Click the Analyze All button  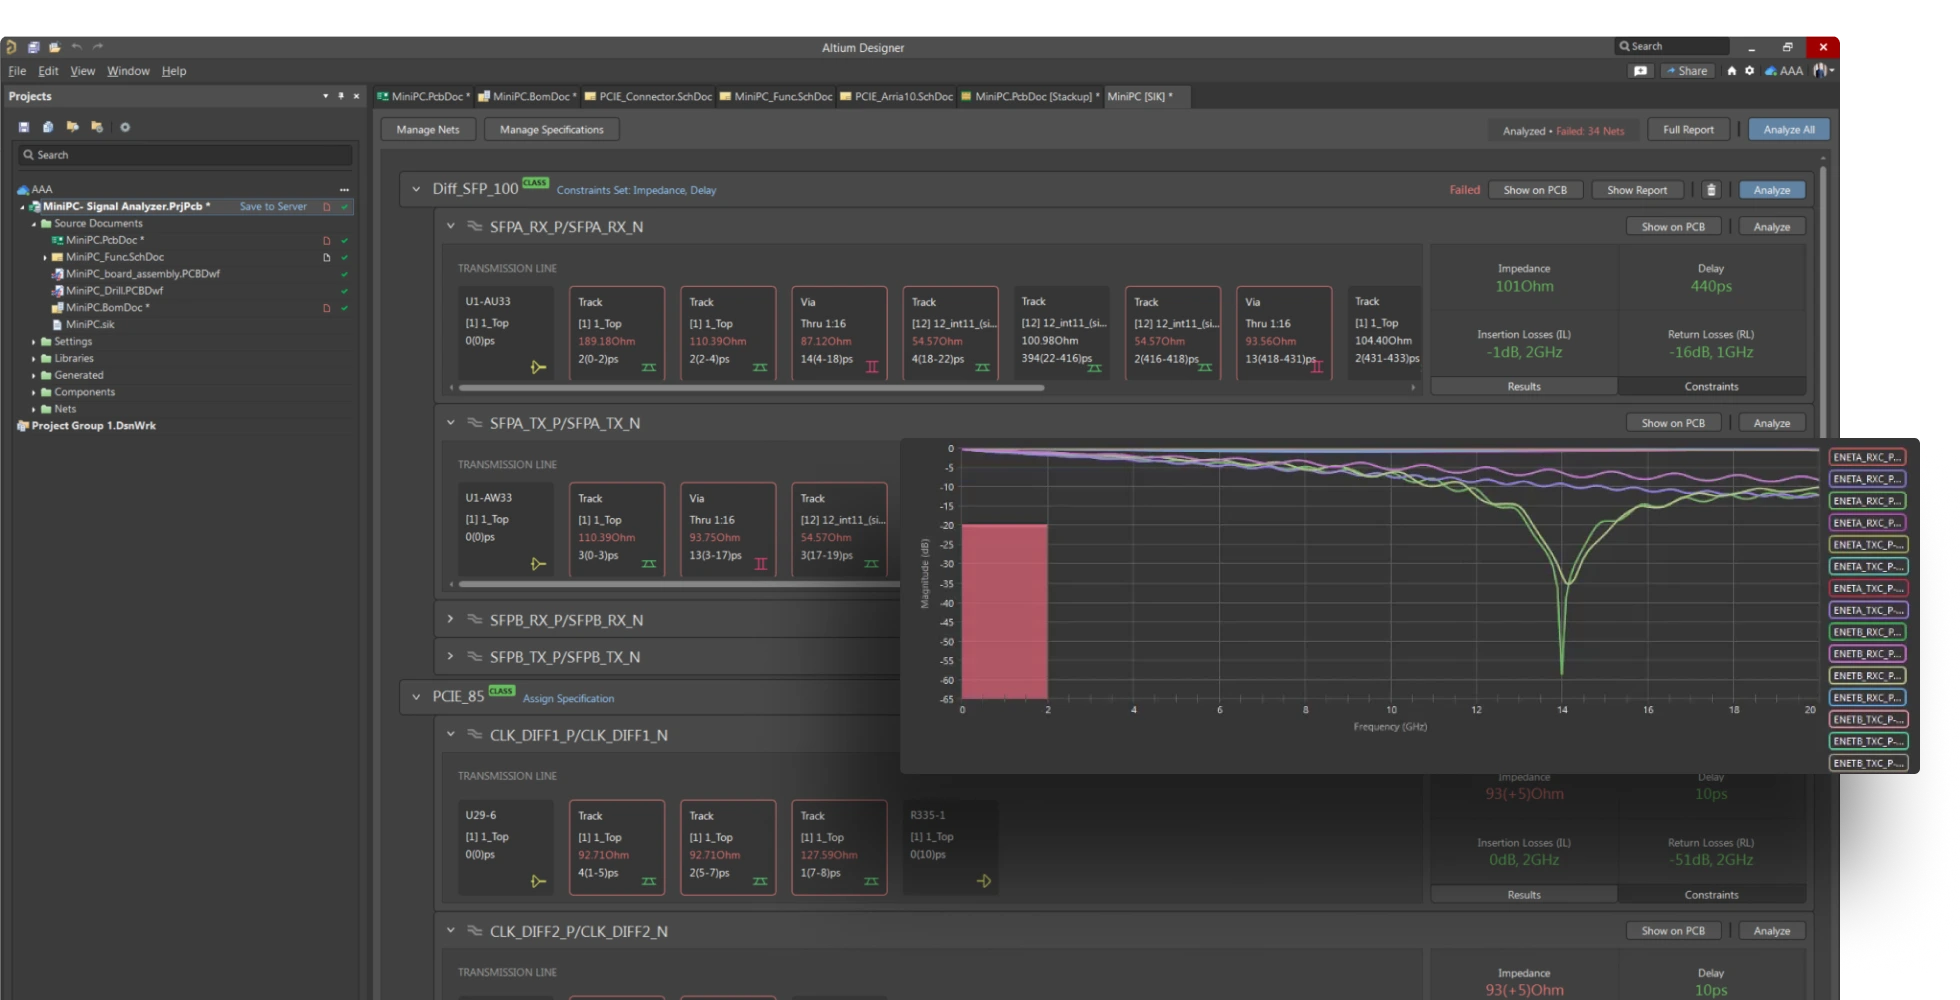pos(1788,130)
